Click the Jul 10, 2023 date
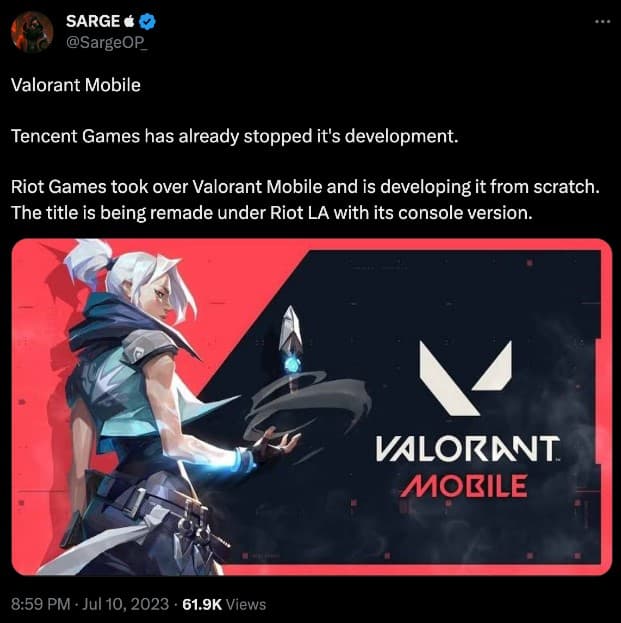This screenshot has width=621, height=623. click(126, 604)
